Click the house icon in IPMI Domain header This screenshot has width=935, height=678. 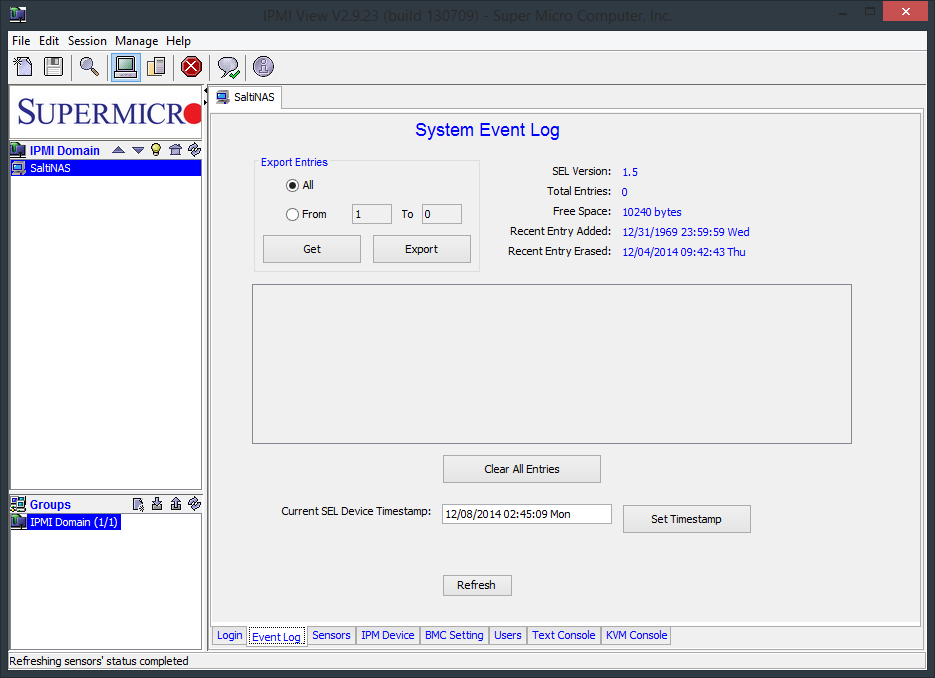click(x=175, y=150)
